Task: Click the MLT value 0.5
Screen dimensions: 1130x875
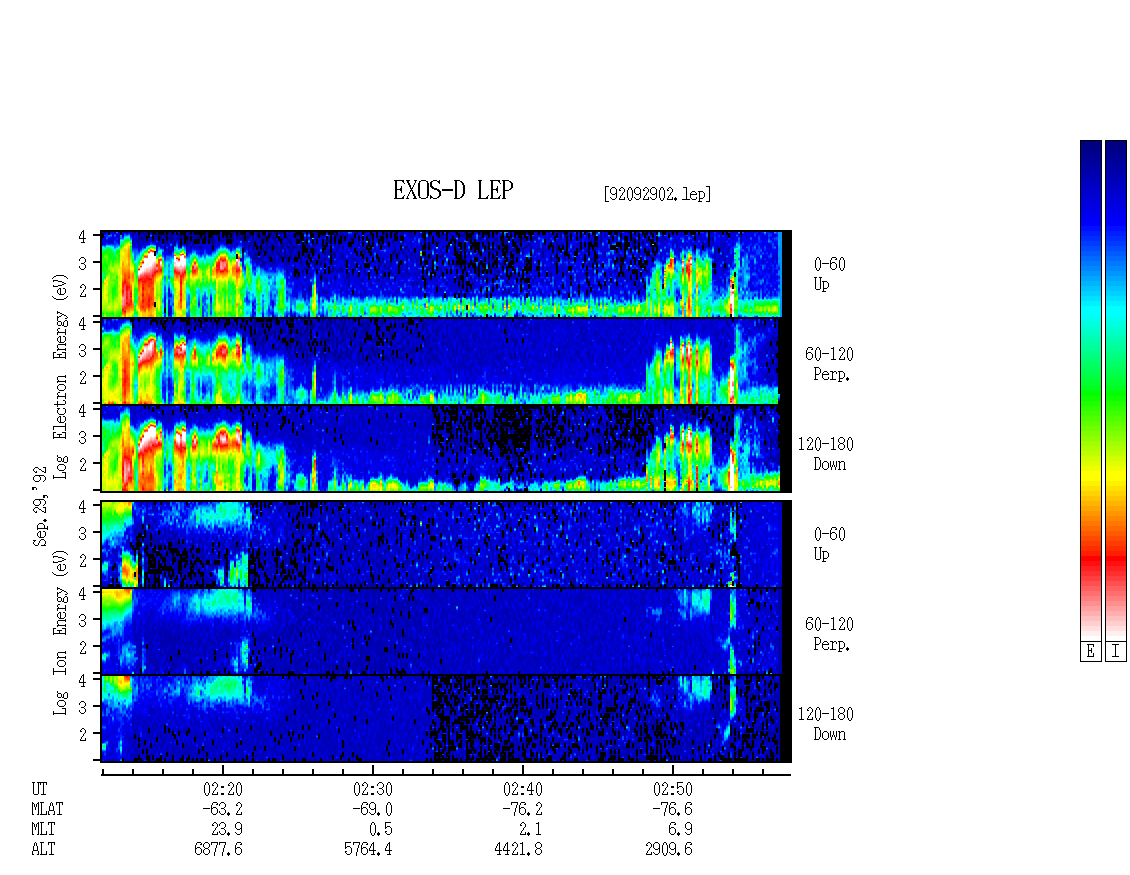Action: coord(381,830)
